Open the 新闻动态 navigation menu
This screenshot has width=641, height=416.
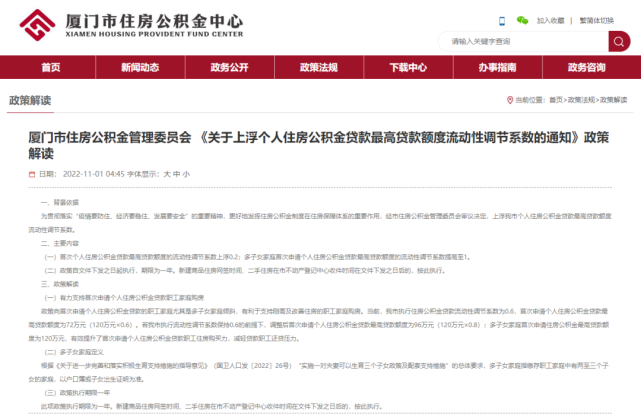(x=140, y=67)
